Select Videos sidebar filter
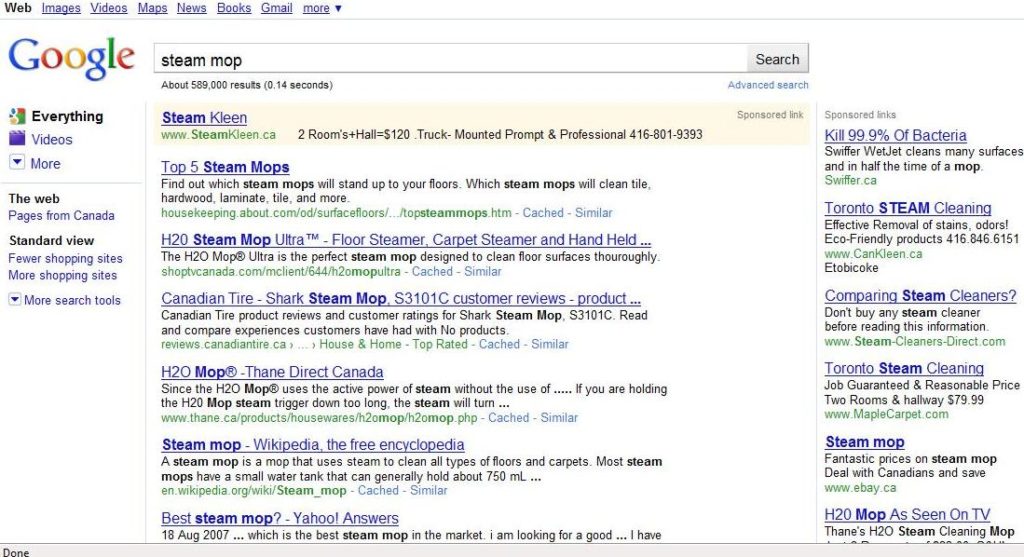The height and width of the screenshot is (557, 1024). [52, 139]
